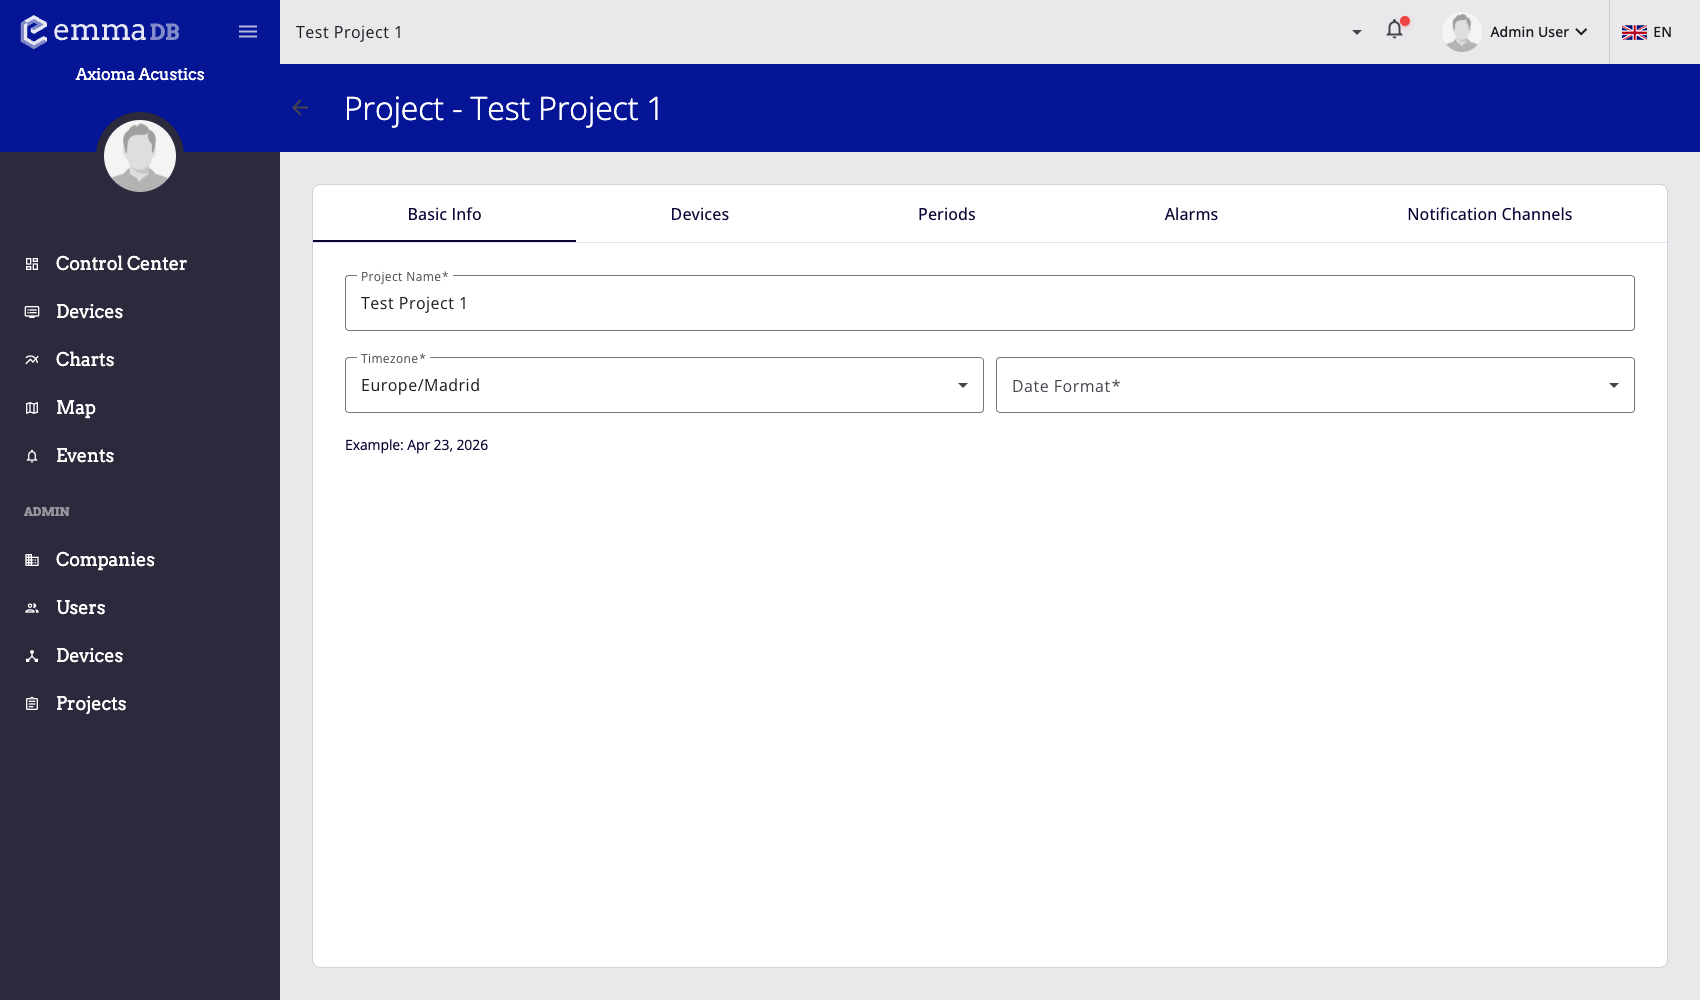Open Users under Admin section

click(80, 607)
